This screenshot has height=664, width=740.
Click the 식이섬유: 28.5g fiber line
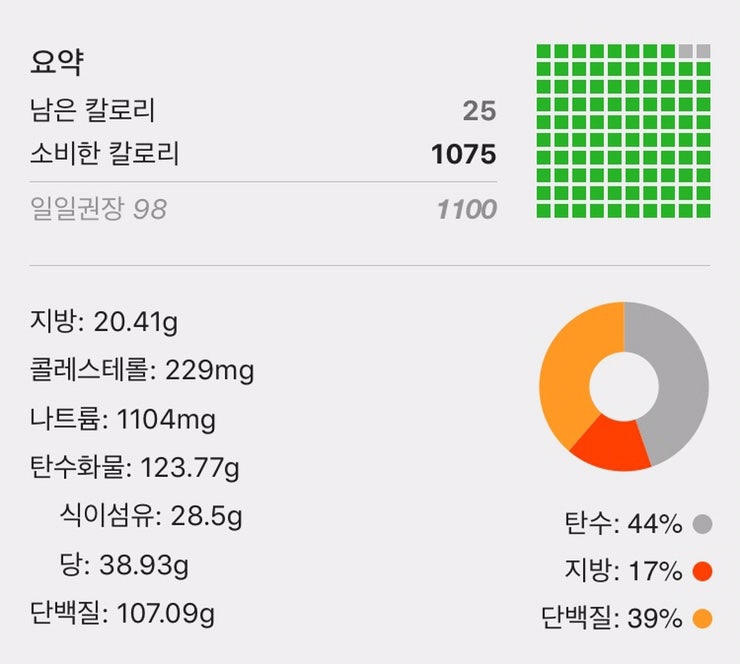151,516
